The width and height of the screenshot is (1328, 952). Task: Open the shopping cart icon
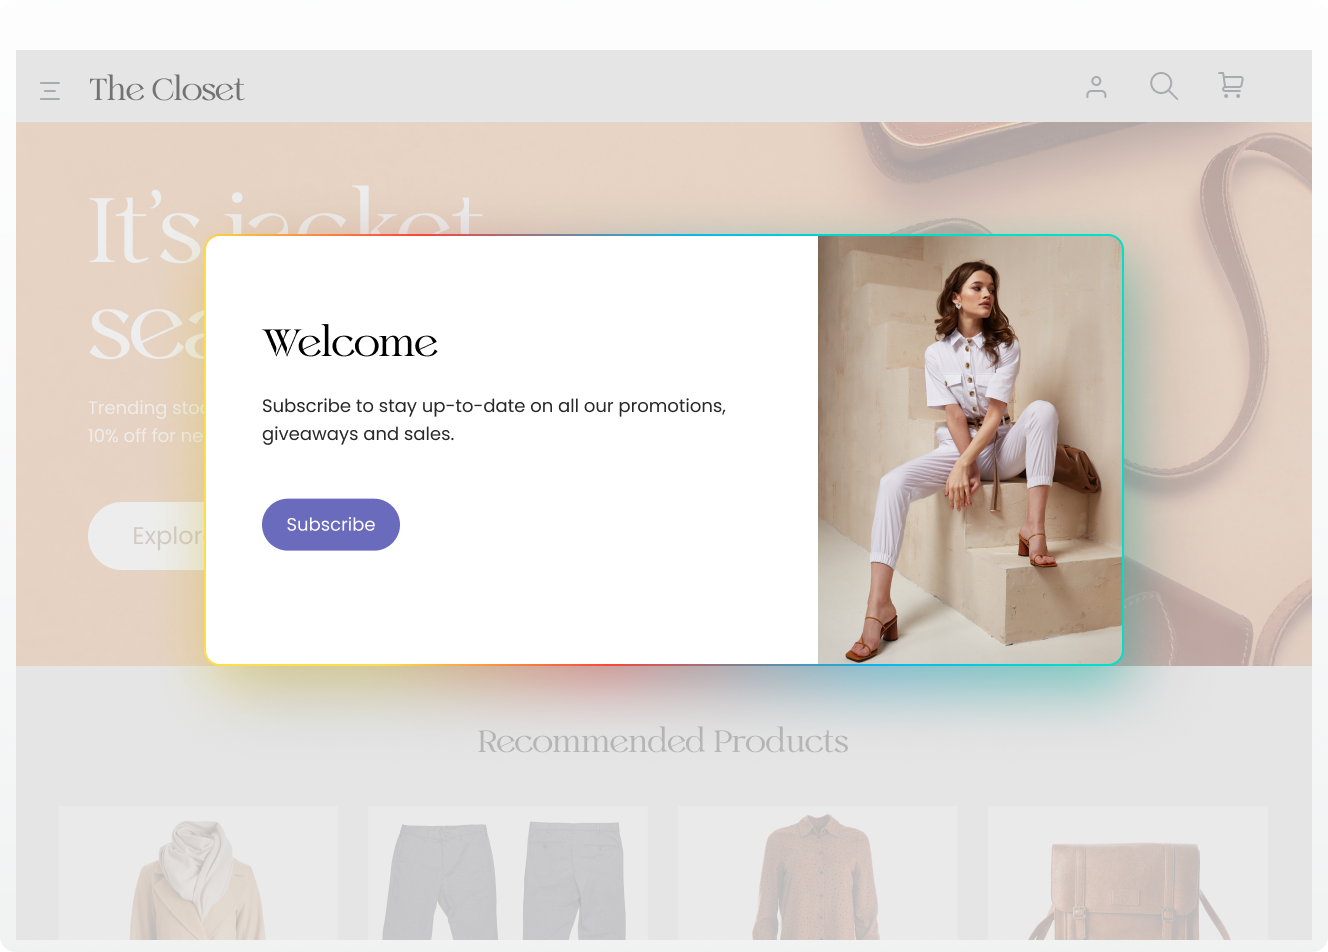point(1231,85)
